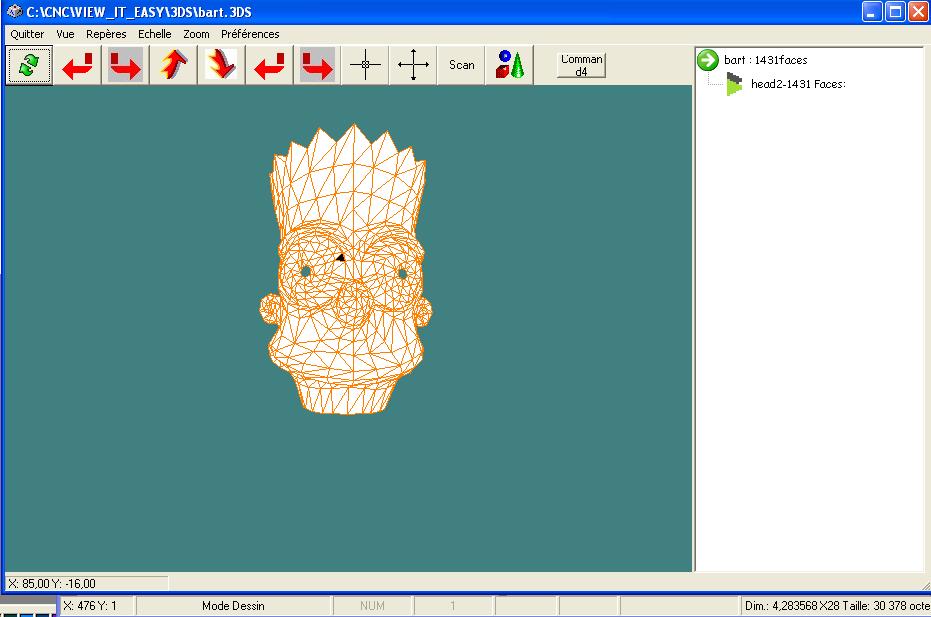The width and height of the screenshot is (931, 617).
Task: Click the 'X: 85,00 Y: -16,00' coordinate readout
Action: [x=87, y=583]
